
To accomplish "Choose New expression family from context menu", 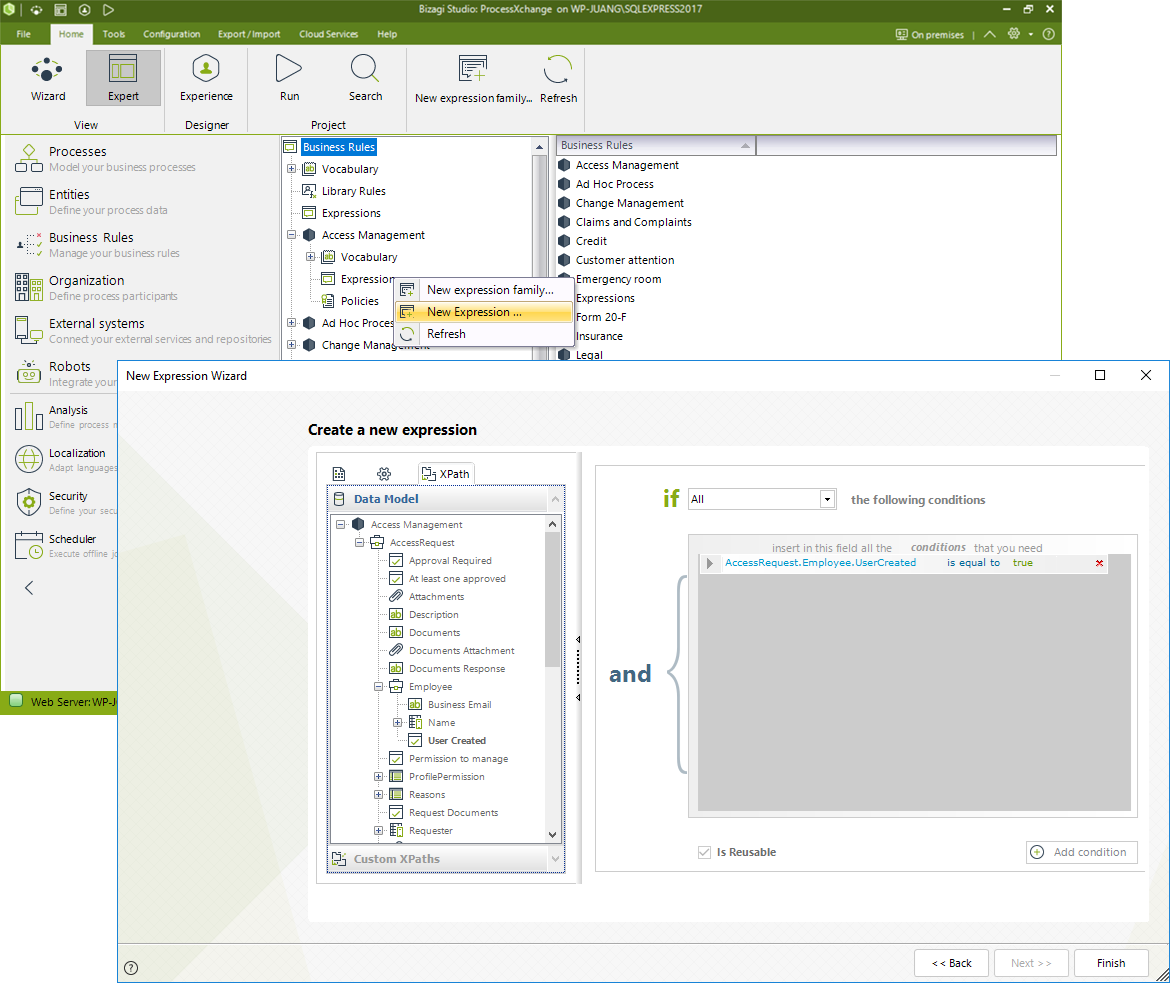I will (x=484, y=290).
